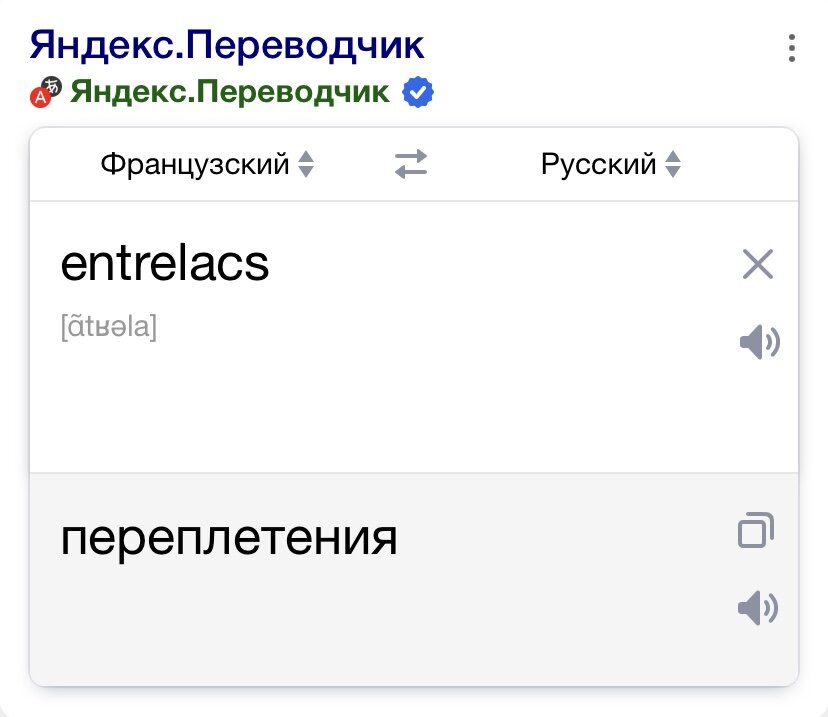The width and height of the screenshot is (828, 717).
Task: Click inside the translation result area
Action: 400,590
